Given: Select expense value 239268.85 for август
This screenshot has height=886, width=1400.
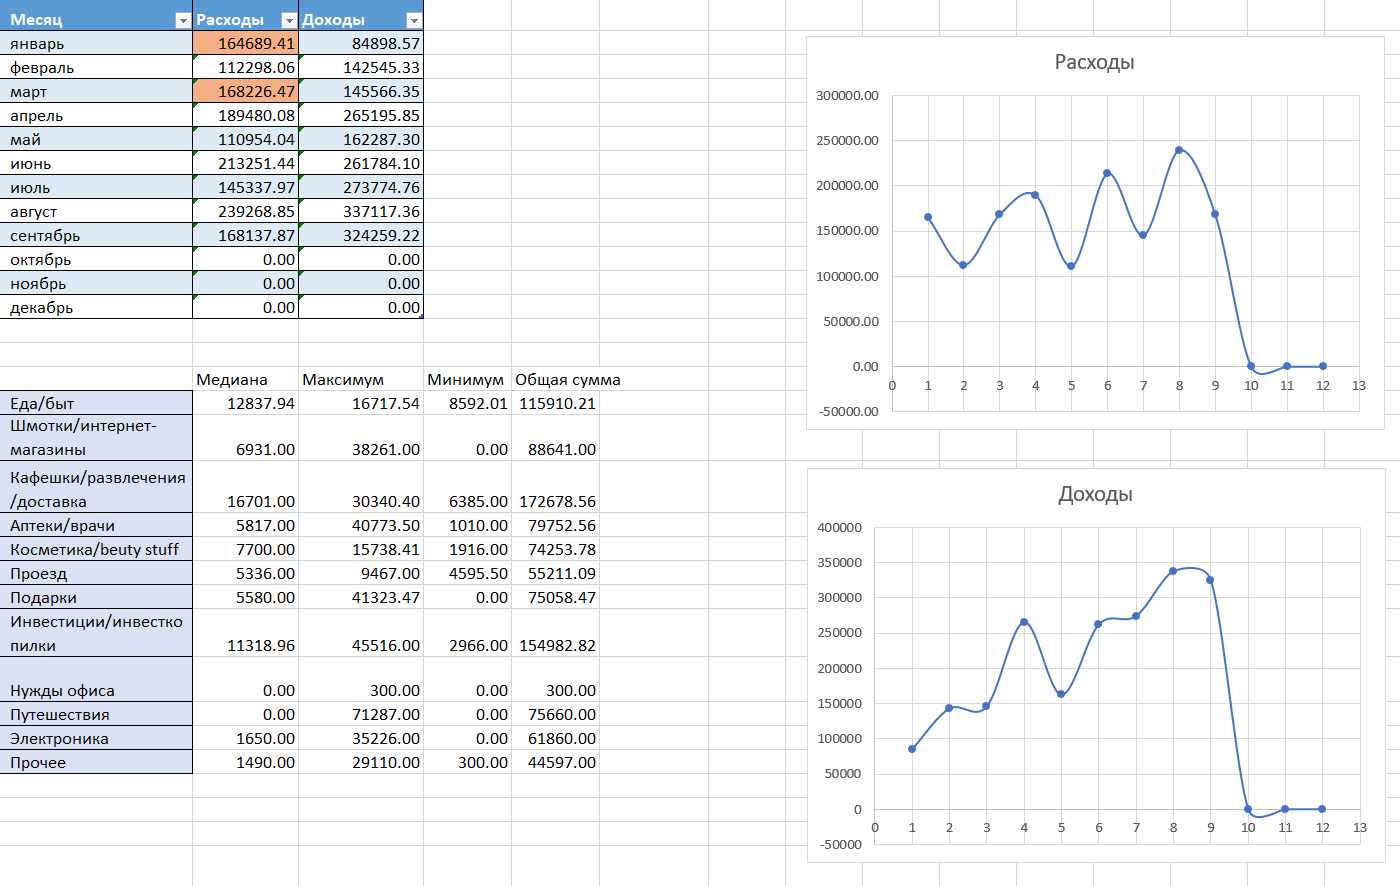Looking at the screenshot, I should coord(245,211).
